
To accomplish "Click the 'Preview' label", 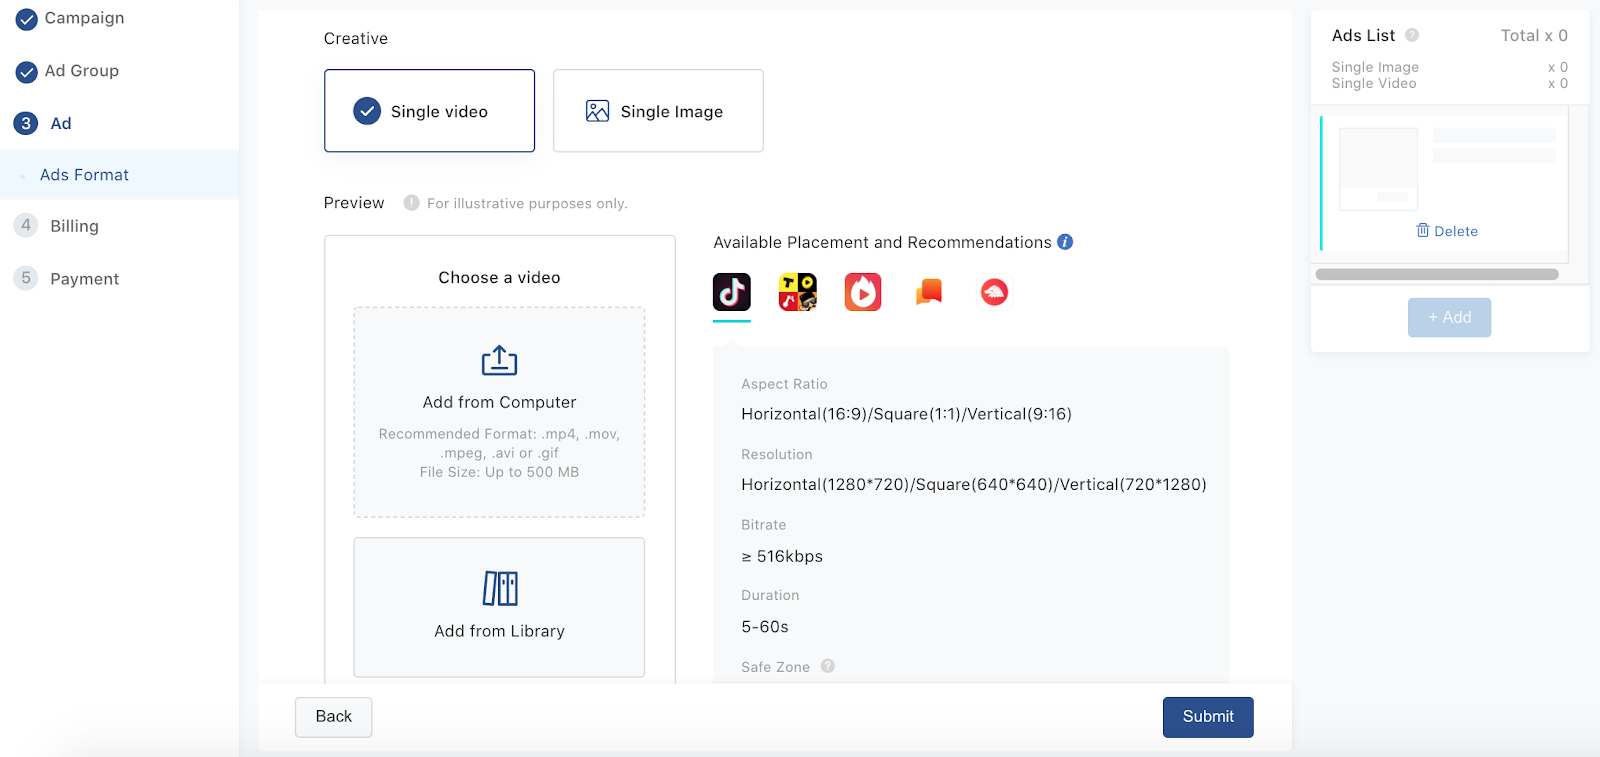I will [354, 203].
